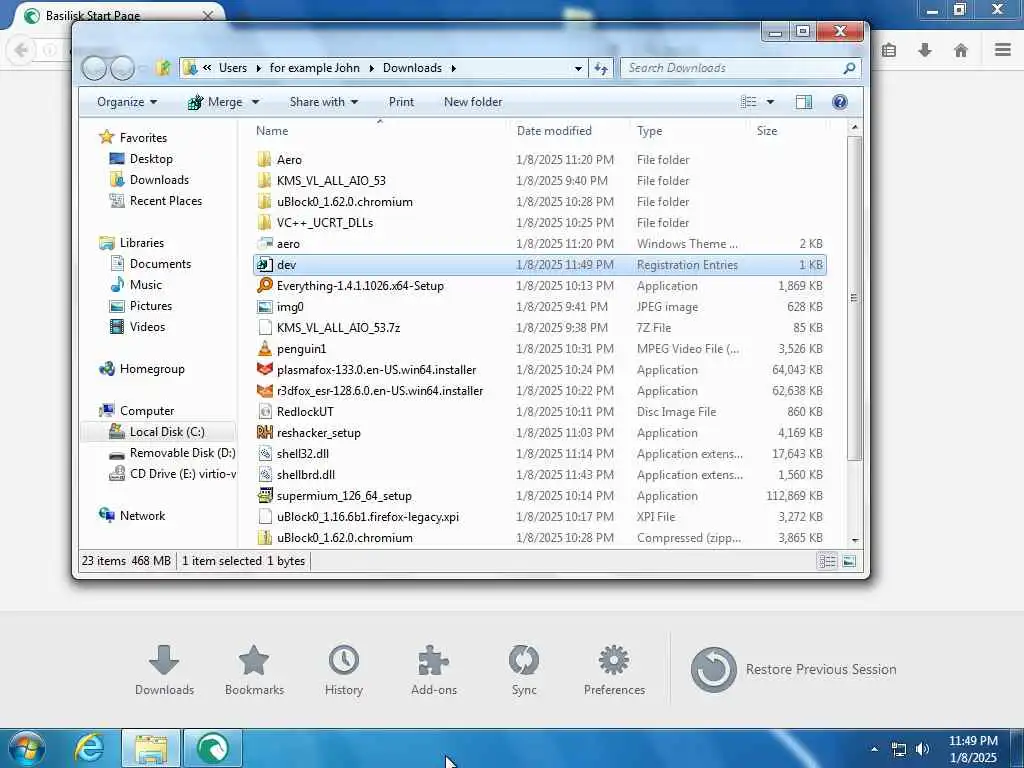Click the Change your view icon
The image size is (1024, 768).
pyautogui.click(x=748, y=102)
